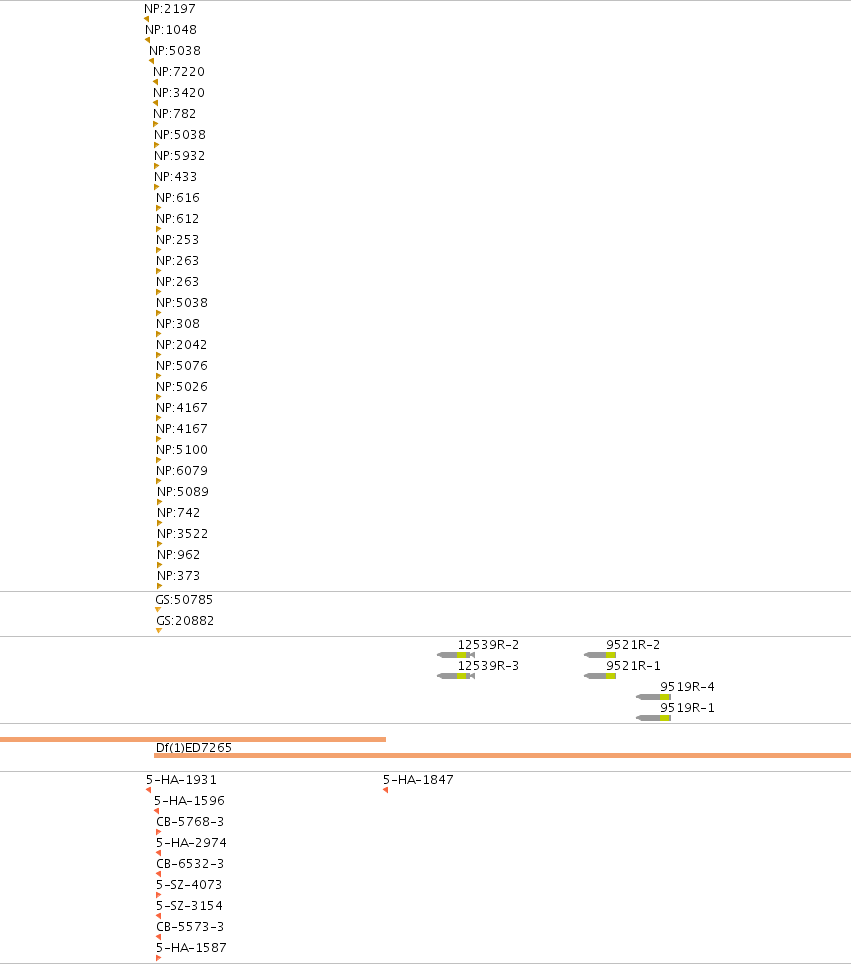851x964 pixels.
Task: Click on the NP:962 label
Action: [x=178, y=554]
